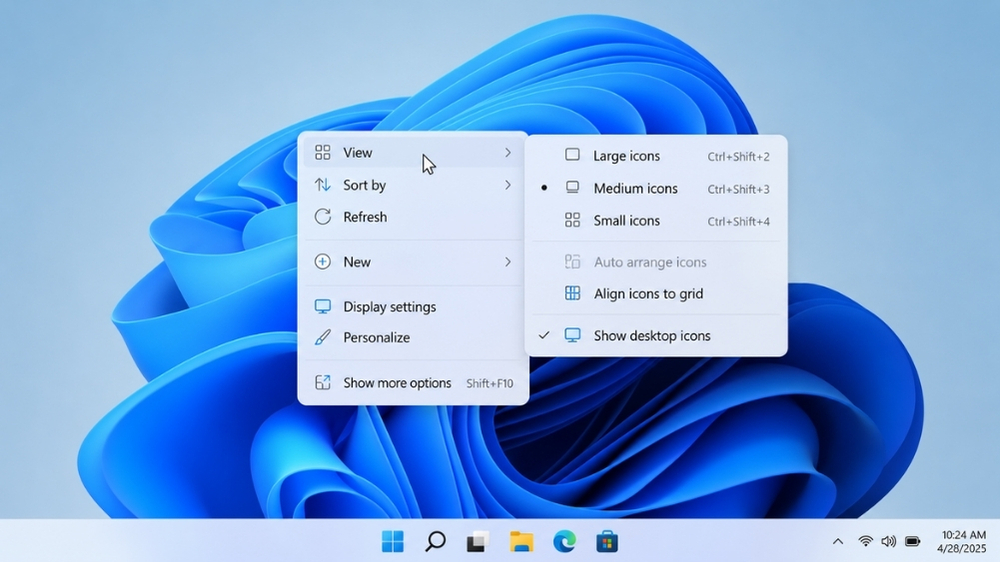Show hidden system tray icons
This screenshot has width=1000, height=562.
click(x=838, y=542)
